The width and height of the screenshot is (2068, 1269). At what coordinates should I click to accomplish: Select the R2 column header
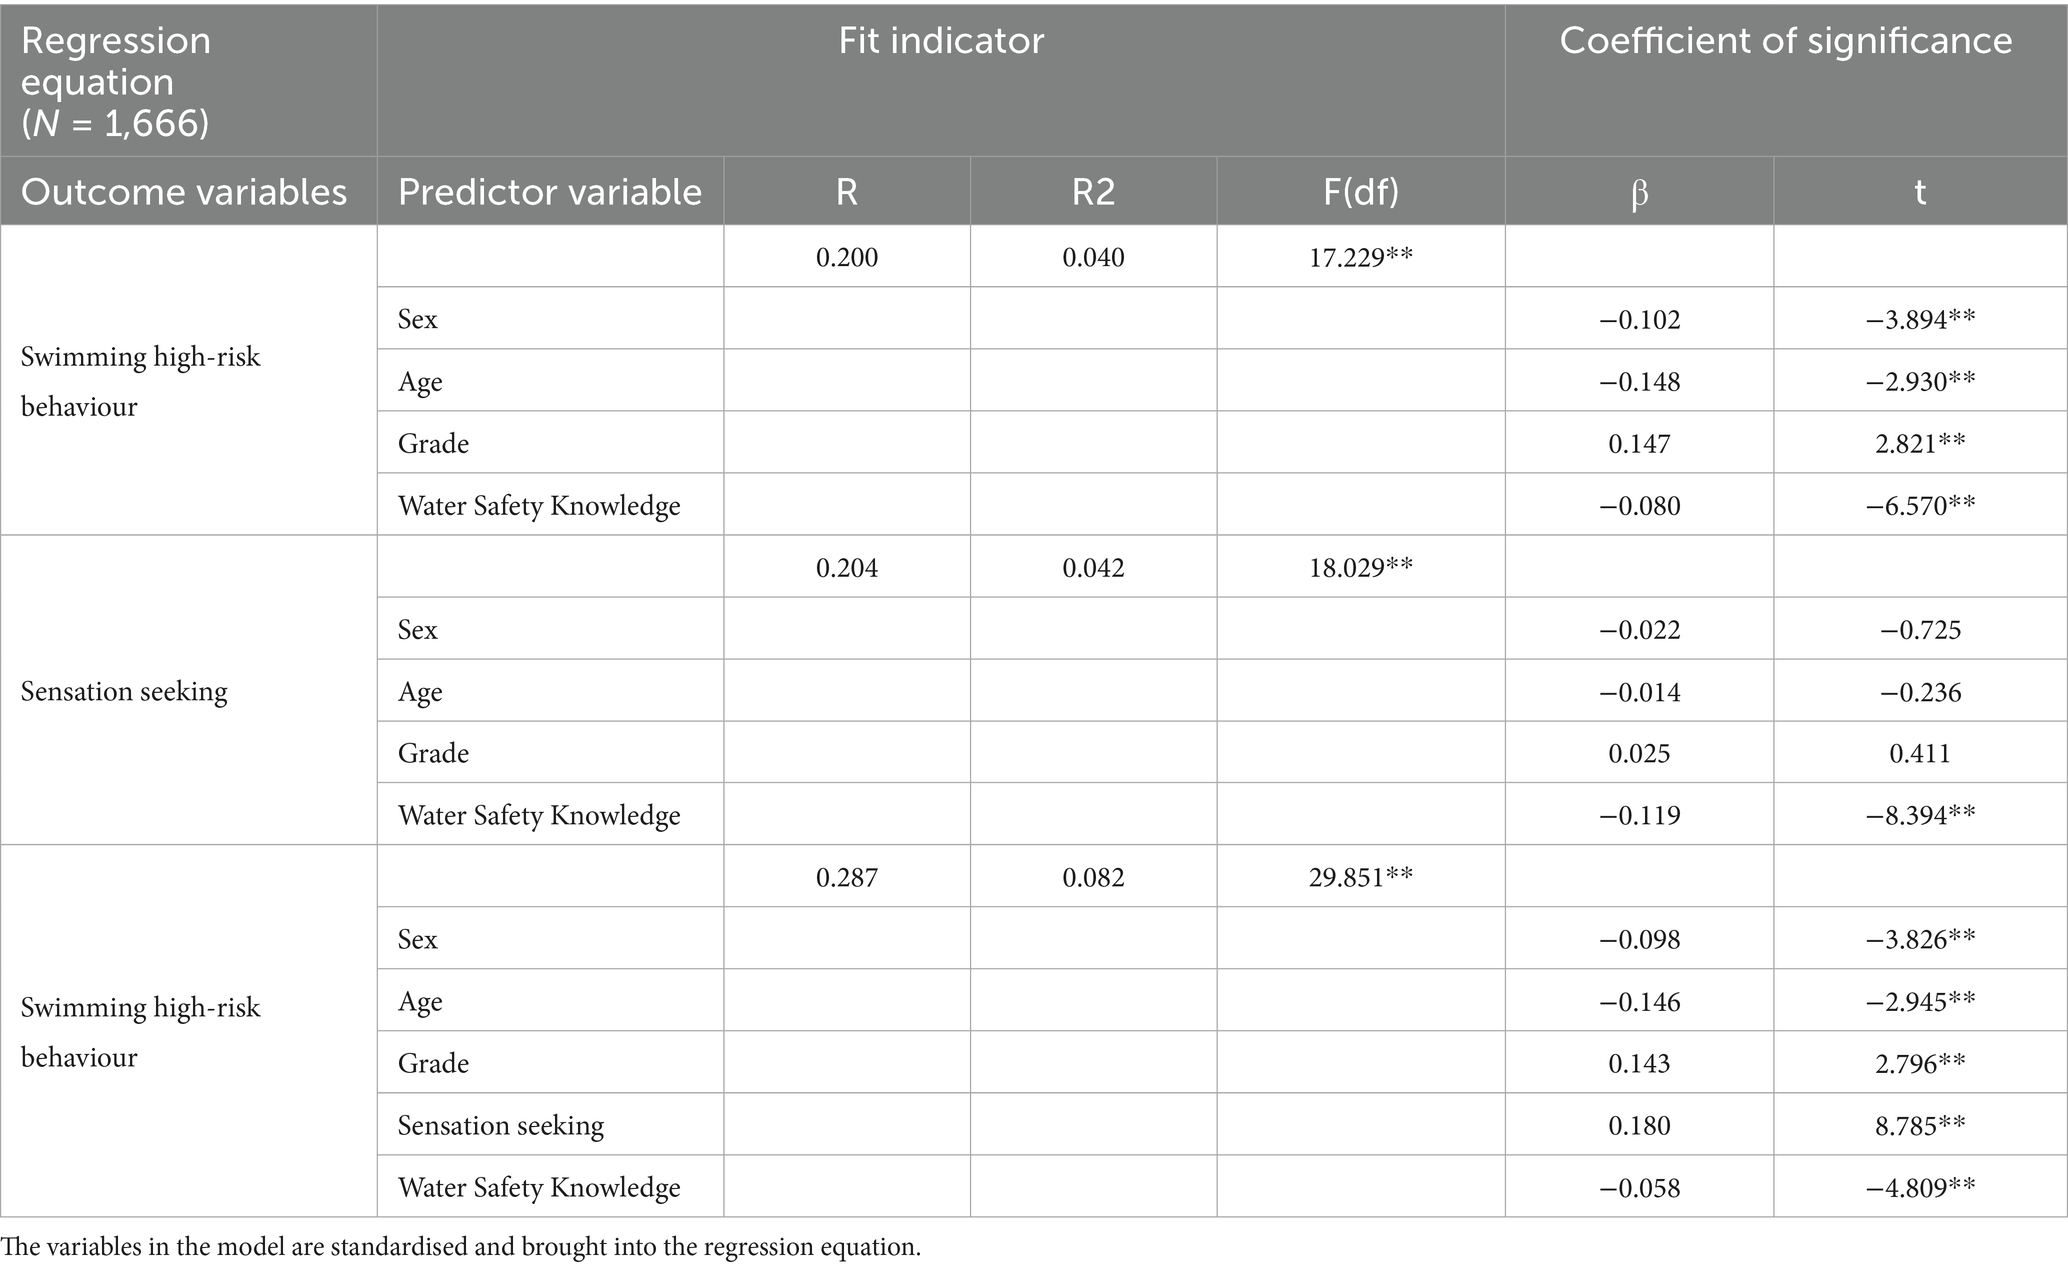pyautogui.click(x=1093, y=191)
